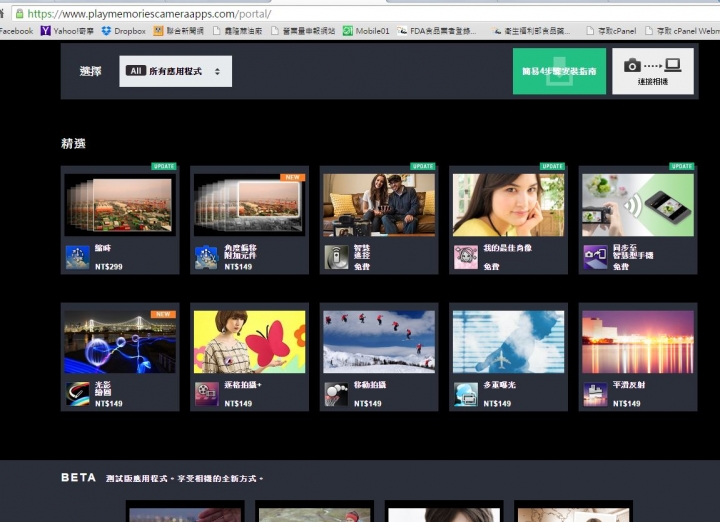Open the Dropbox bookmark

click(x=124, y=31)
